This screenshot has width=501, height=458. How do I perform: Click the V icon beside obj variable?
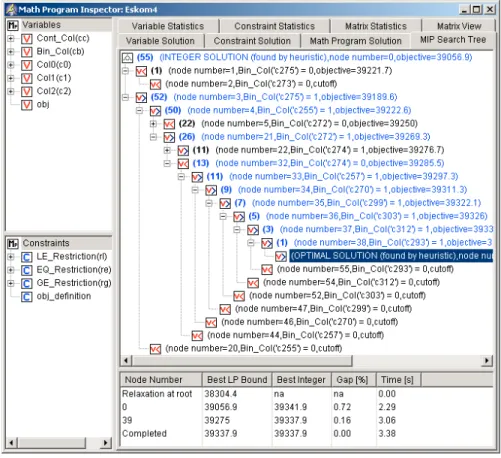[27, 105]
